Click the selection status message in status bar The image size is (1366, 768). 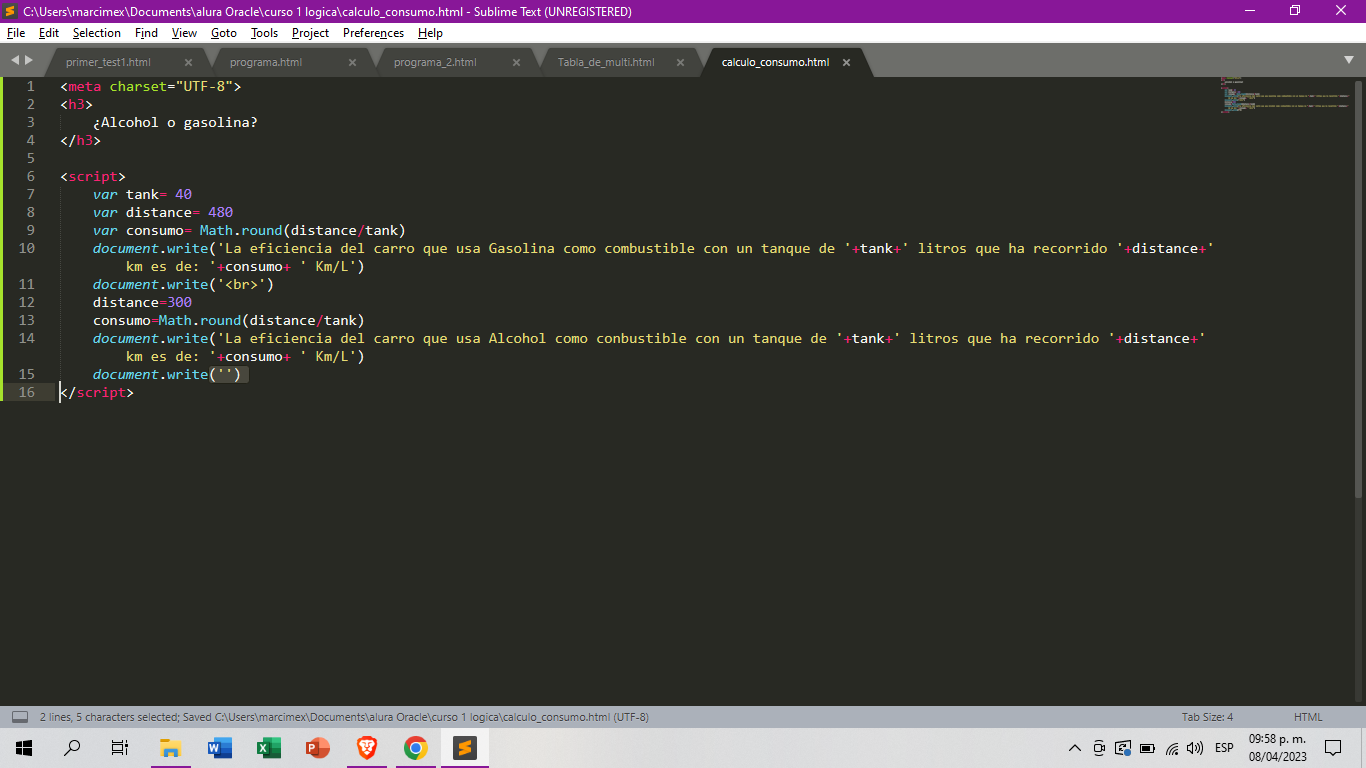(x=344, y=717)
